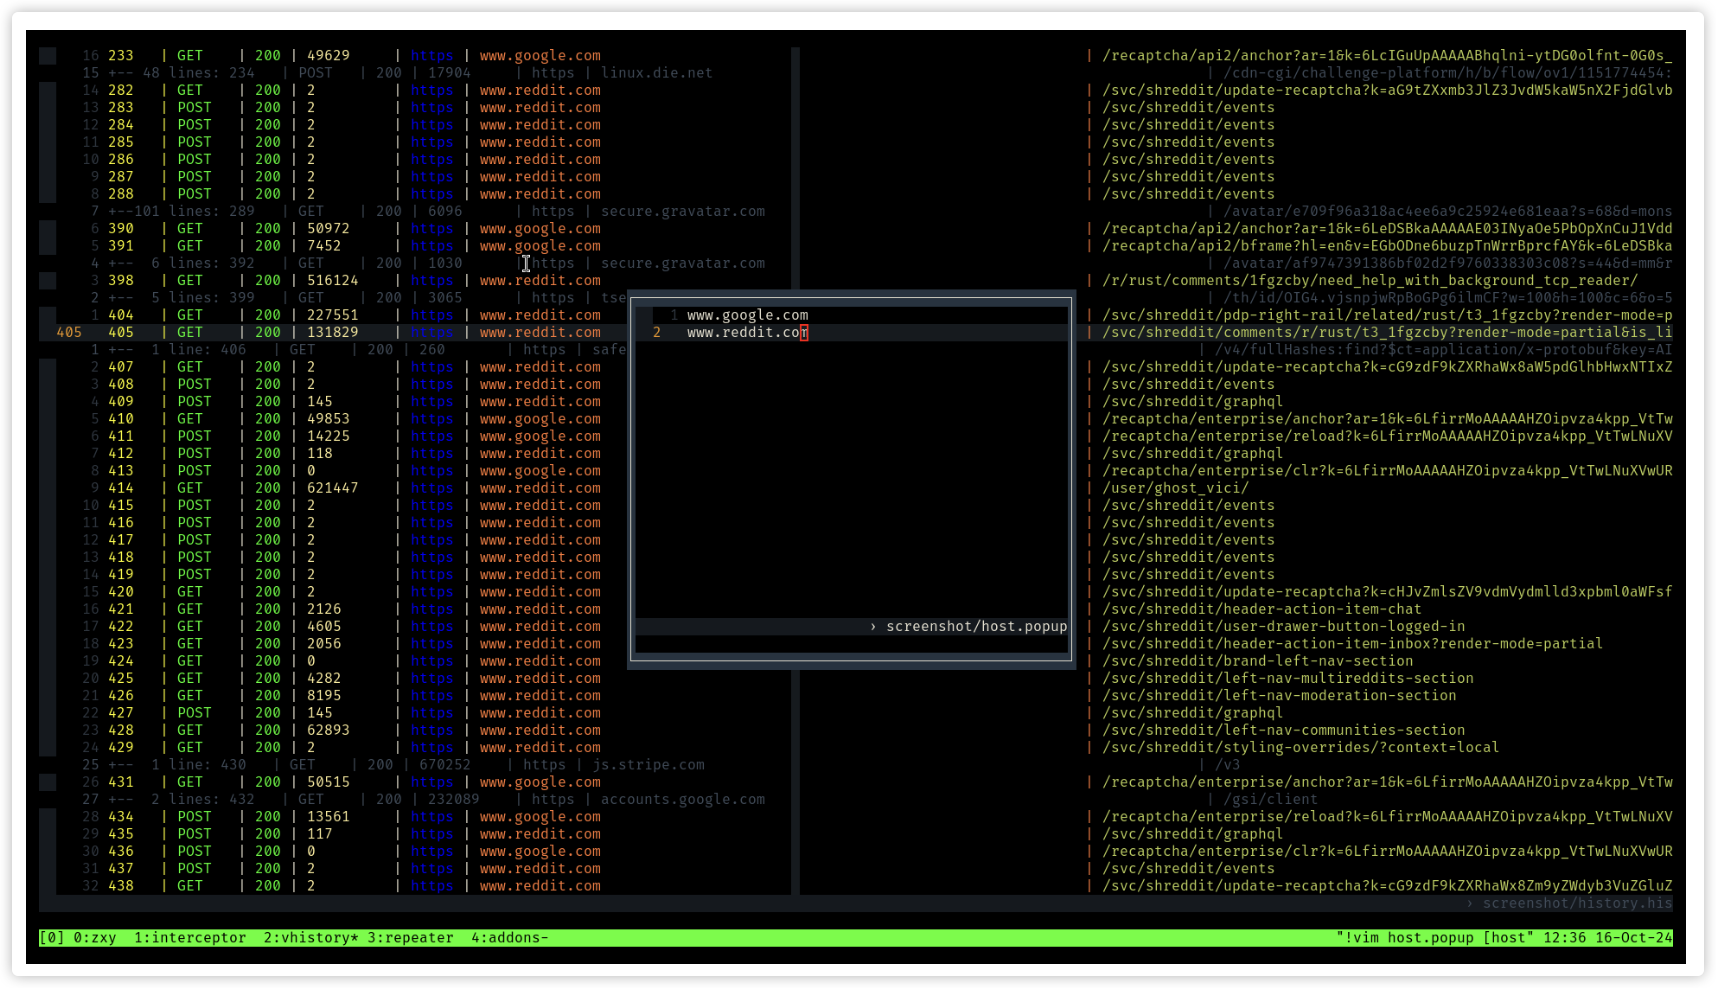Click the brand-left-nav-section path

1257,661
